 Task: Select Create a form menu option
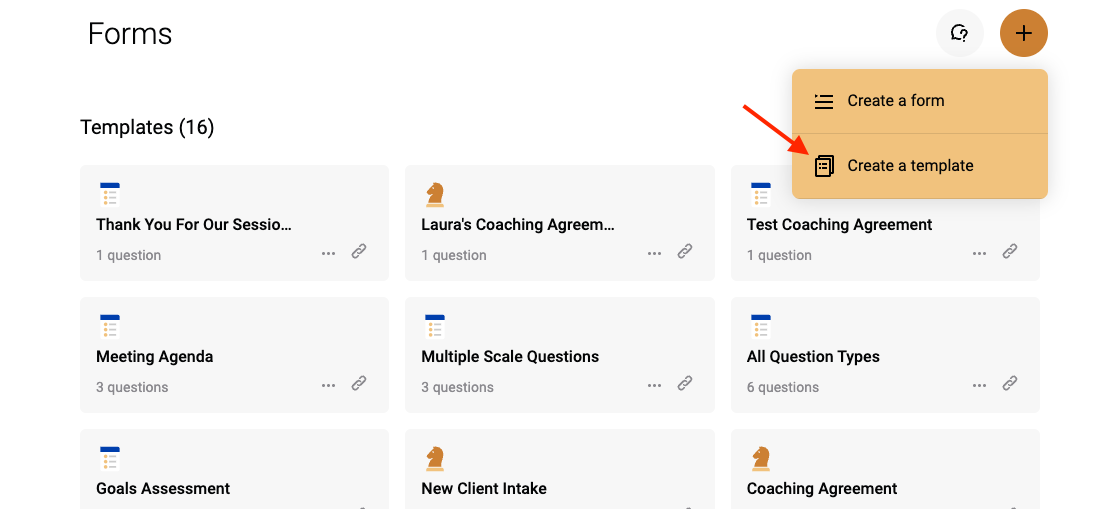(919, 101)
